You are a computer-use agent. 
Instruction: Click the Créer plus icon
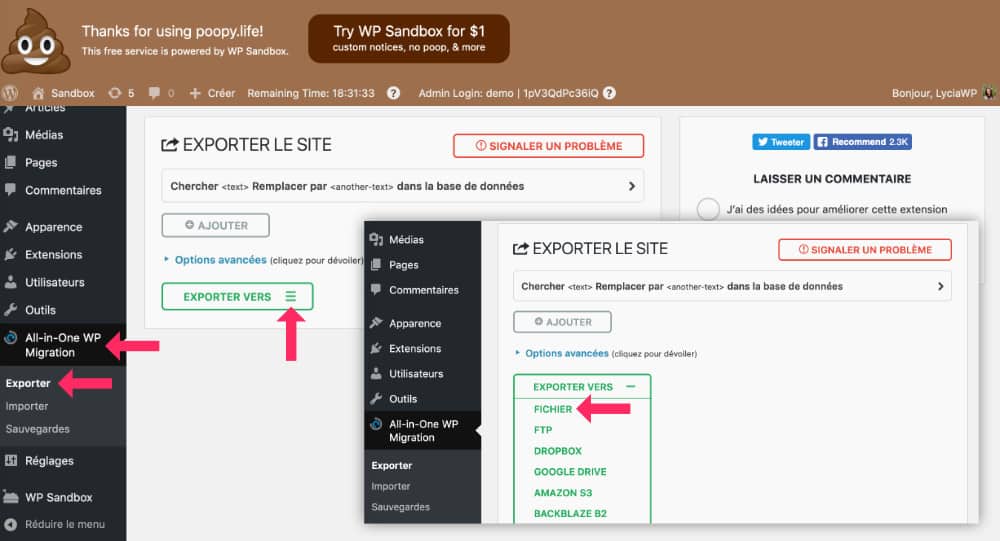click(195, 93)
